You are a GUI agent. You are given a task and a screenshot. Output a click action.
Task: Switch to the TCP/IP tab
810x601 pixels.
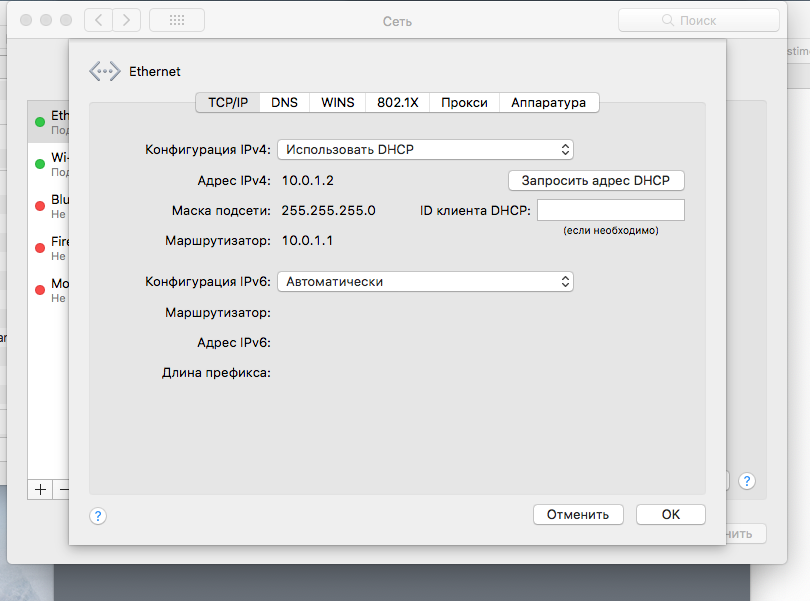[x=228, y=102]
